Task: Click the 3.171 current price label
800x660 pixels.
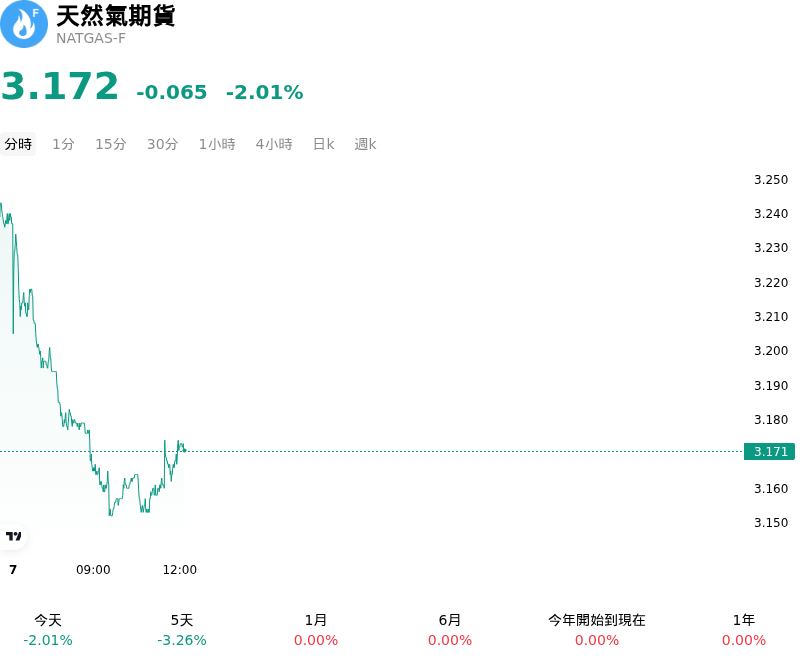Action: [769, 451]
